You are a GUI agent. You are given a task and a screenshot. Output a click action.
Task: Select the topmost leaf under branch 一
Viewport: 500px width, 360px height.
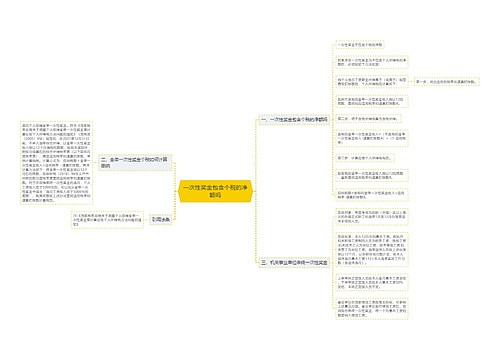coord(360,45)
